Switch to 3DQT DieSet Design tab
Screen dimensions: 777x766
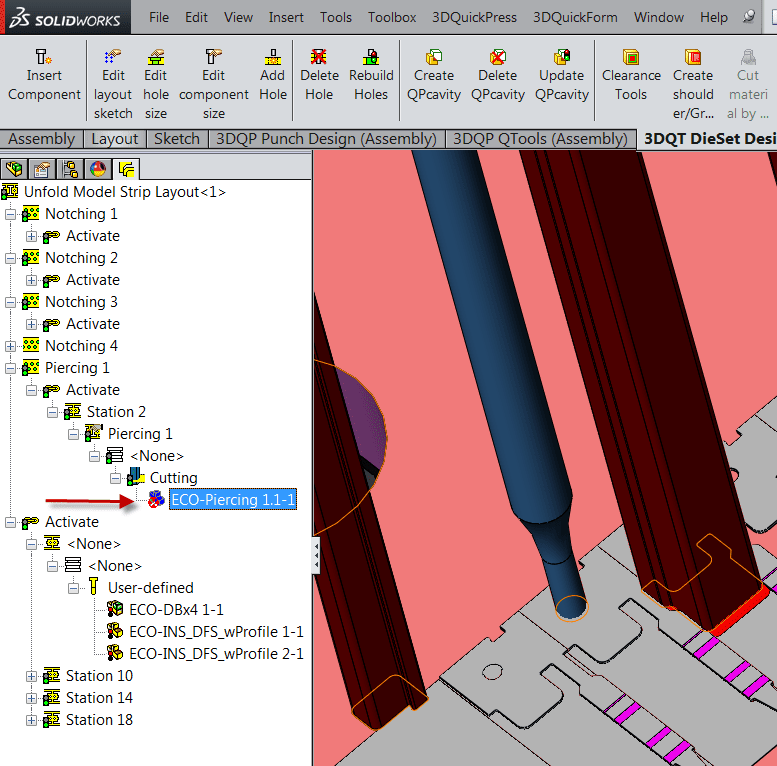pyautogui.click(x=709, y=139)
